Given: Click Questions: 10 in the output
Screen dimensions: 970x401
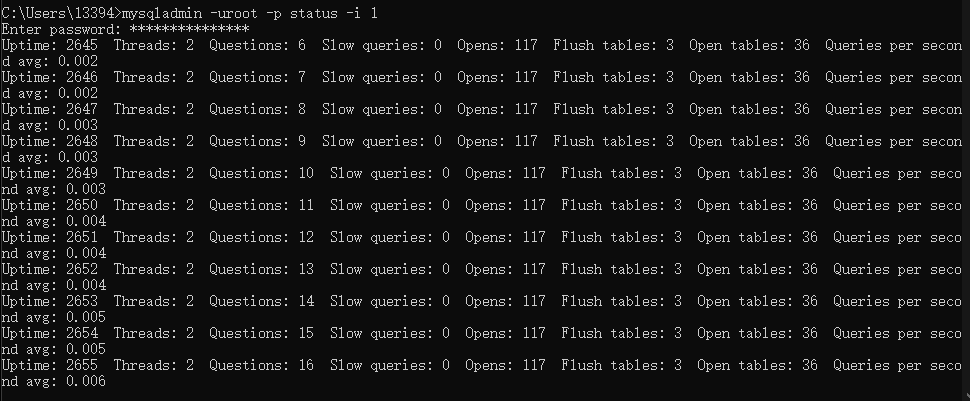Looking at the screenshot, I should [261, 173].
